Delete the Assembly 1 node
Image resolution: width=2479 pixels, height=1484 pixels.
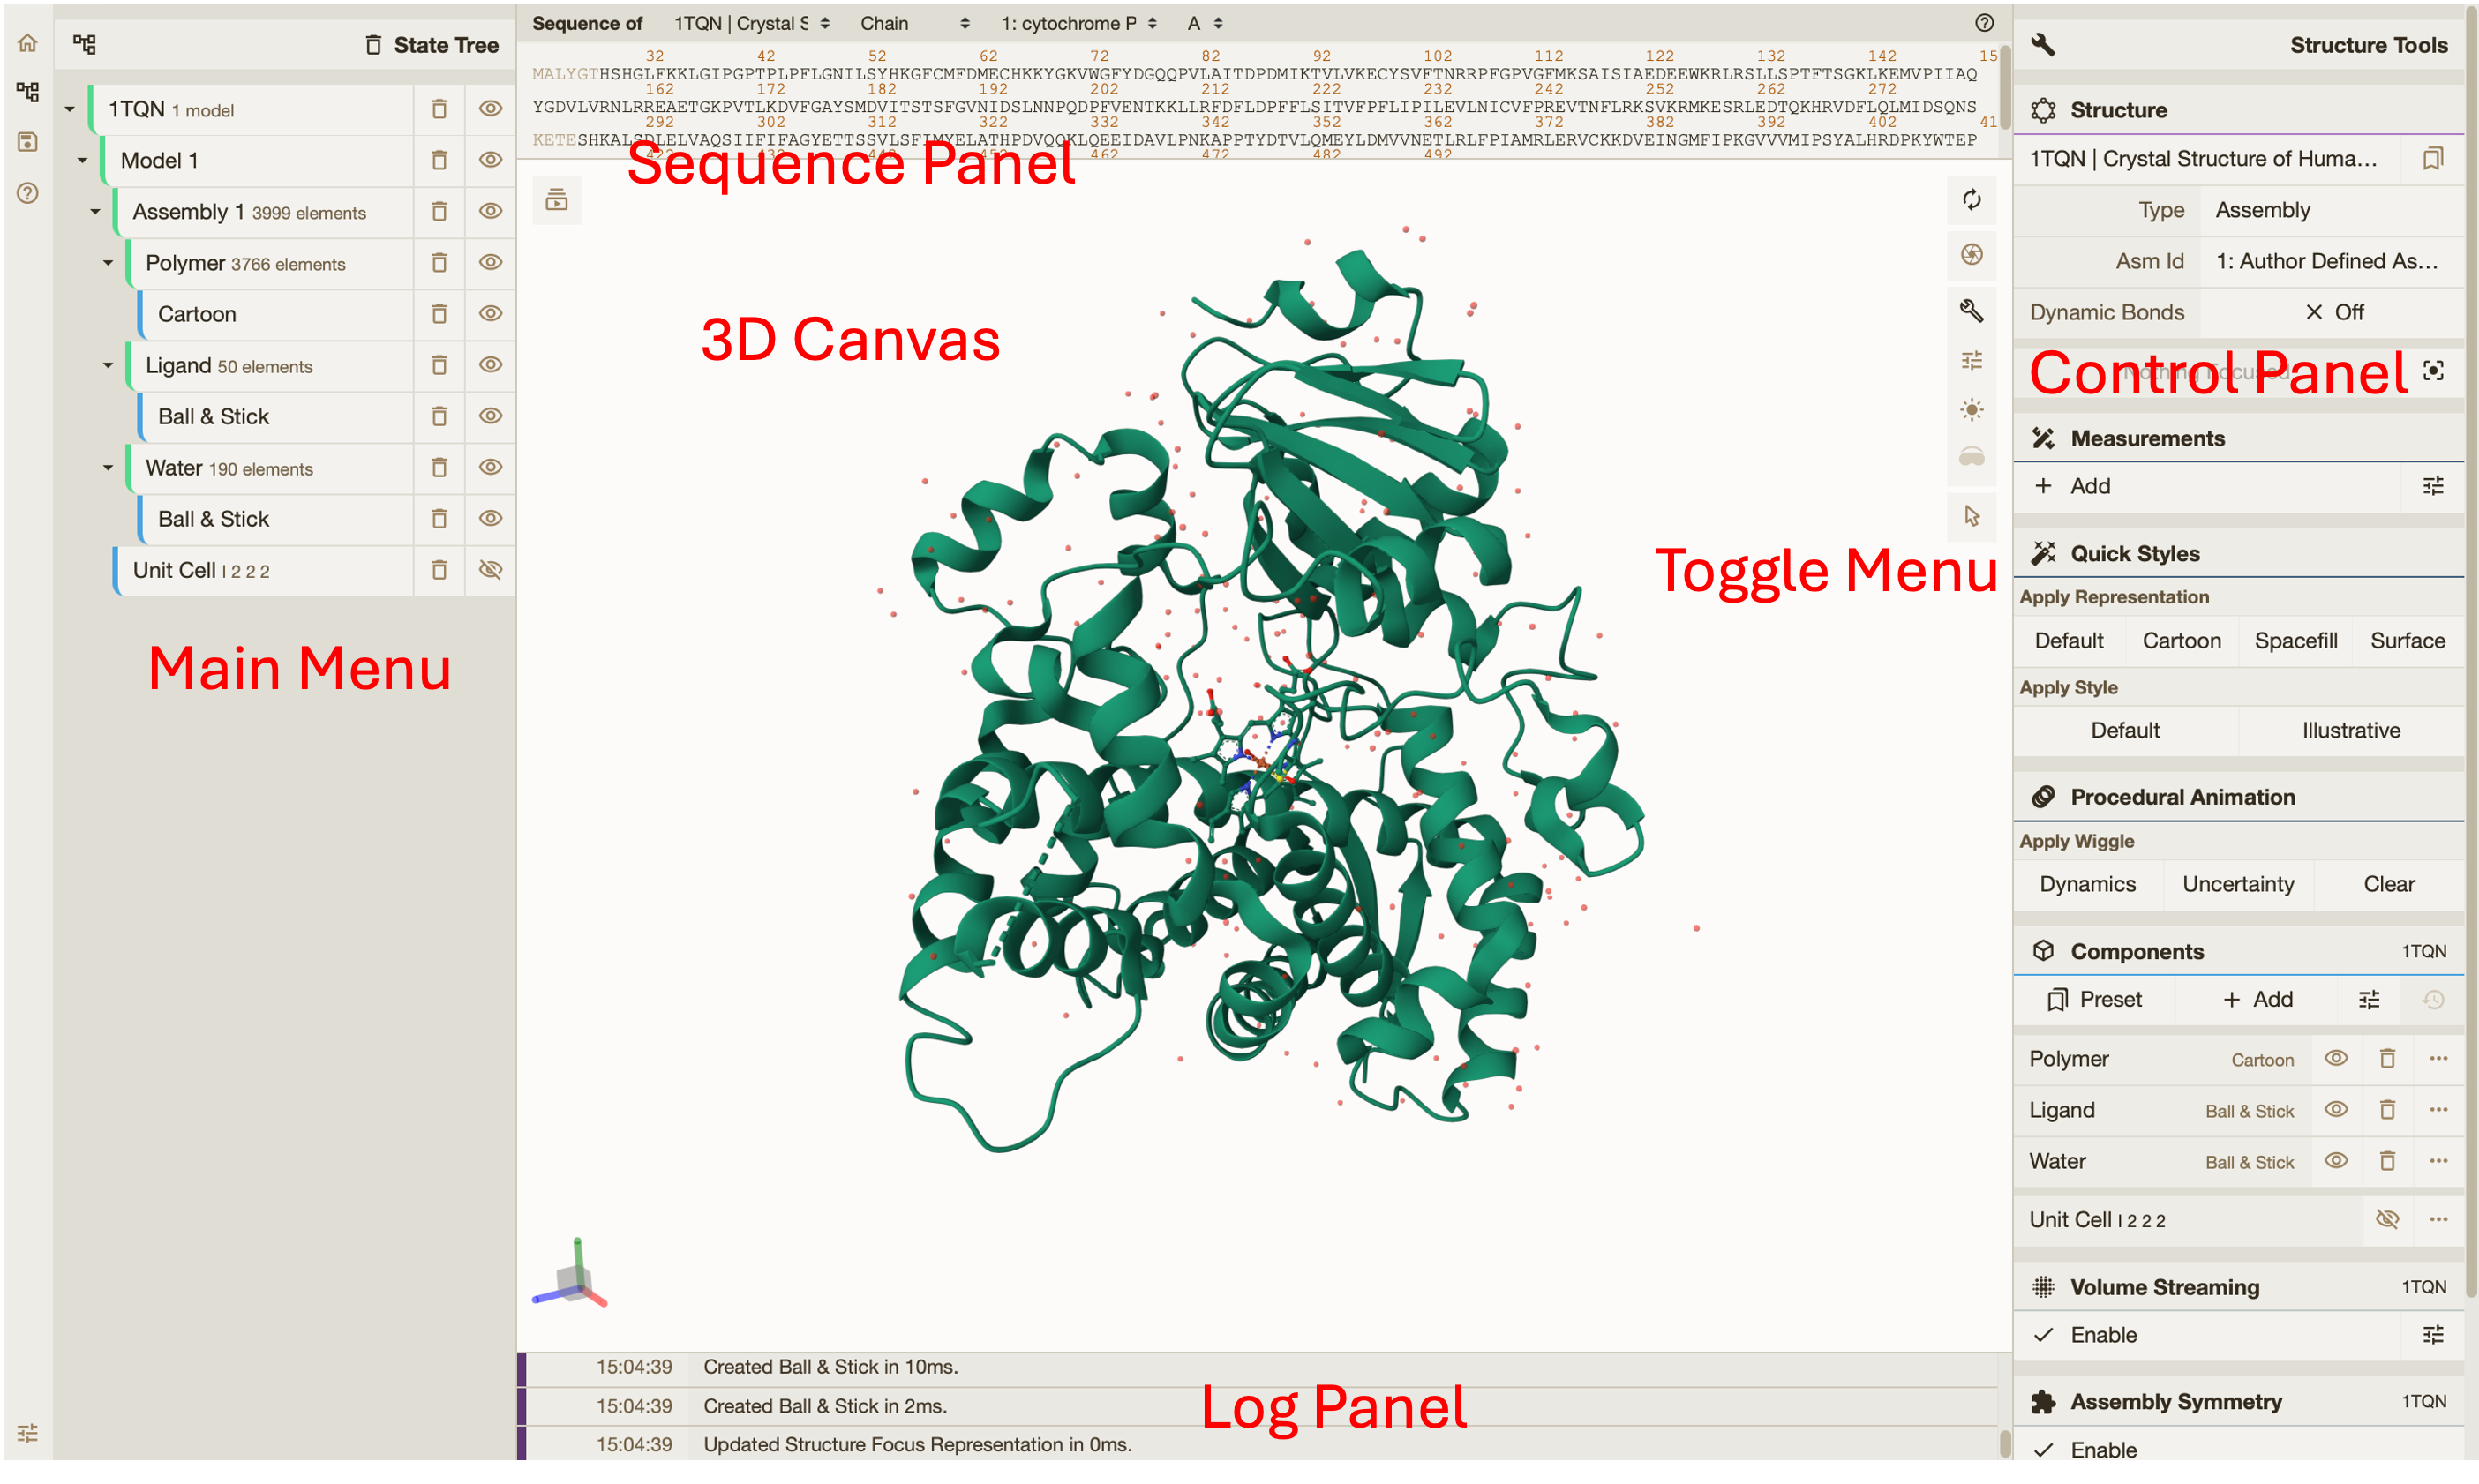pyautogui.click(x=439, y=211)
